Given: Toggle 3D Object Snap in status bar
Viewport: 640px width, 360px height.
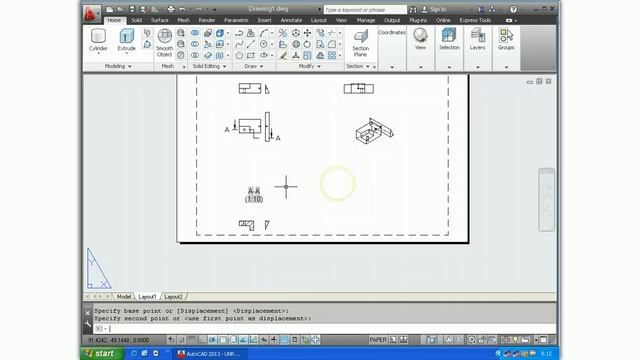Looking at the screenshot, I should pos(233,340).
